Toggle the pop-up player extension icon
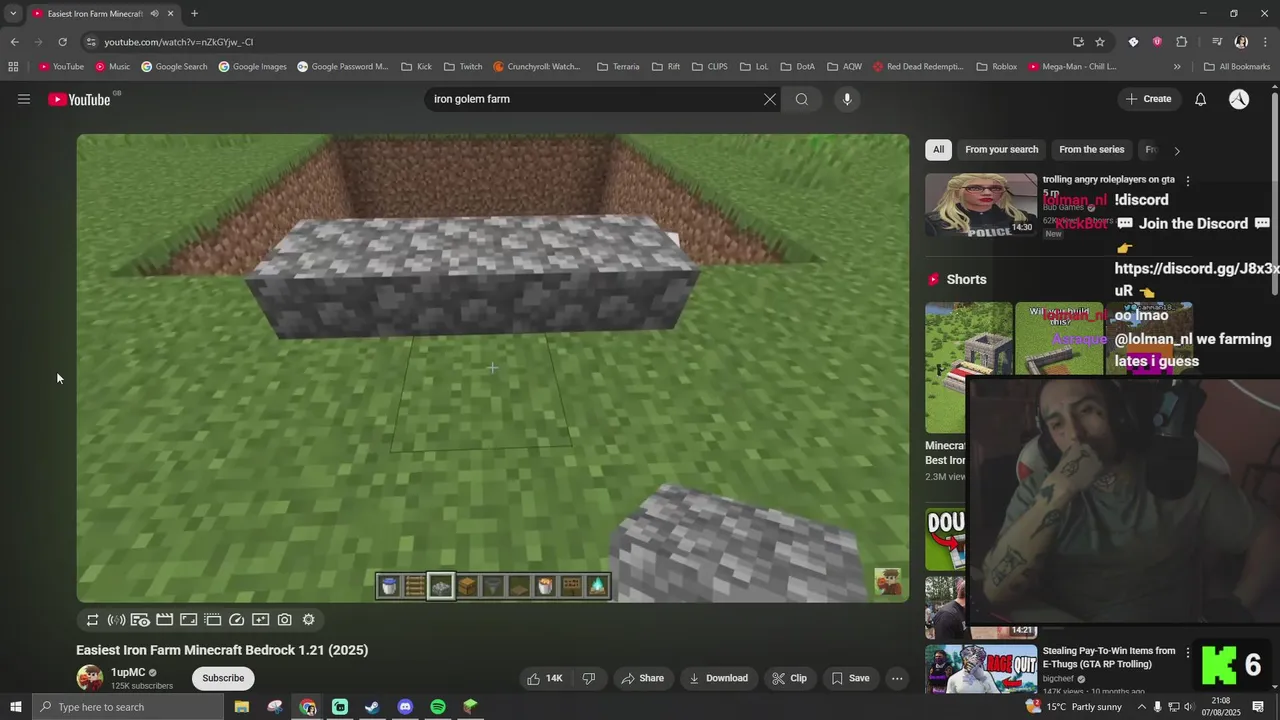Viewport: 1280px width, 720px height. pyautogui.click(x=212, y=620)
